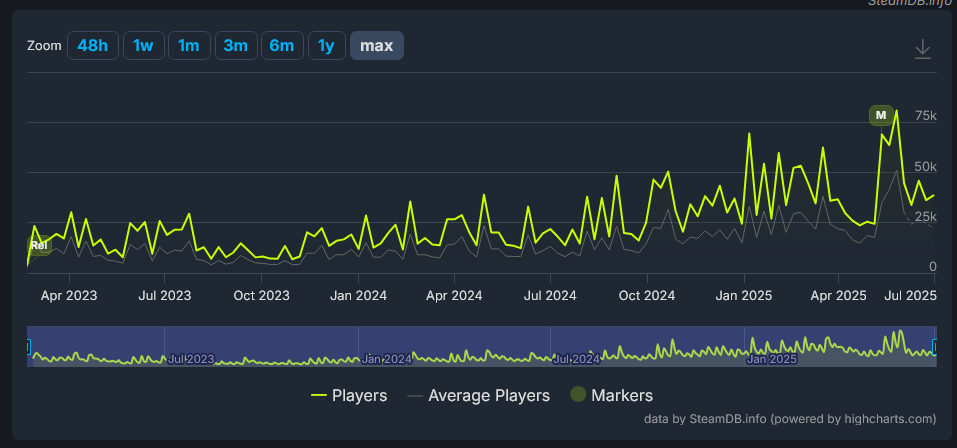957x448 pixels.
Task: Click the Jan 2024 x-axis label
Action: point(358,295)
